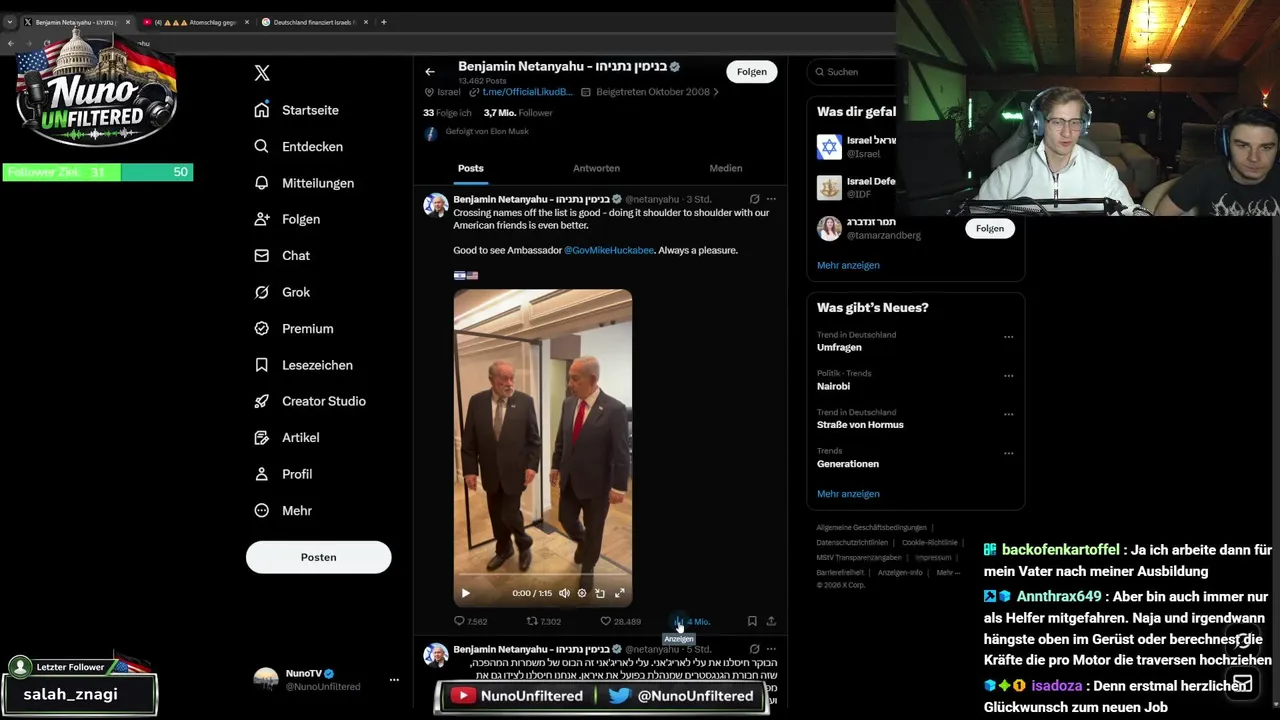Image resolution: width=1280 pixels, height=720 pixels.
Task: Click the Suchen search field
Action: pos(850,72)
